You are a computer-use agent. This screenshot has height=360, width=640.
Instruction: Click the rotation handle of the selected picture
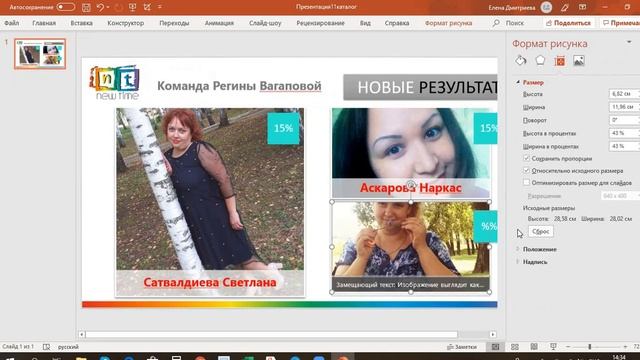[x=411, y=185]
